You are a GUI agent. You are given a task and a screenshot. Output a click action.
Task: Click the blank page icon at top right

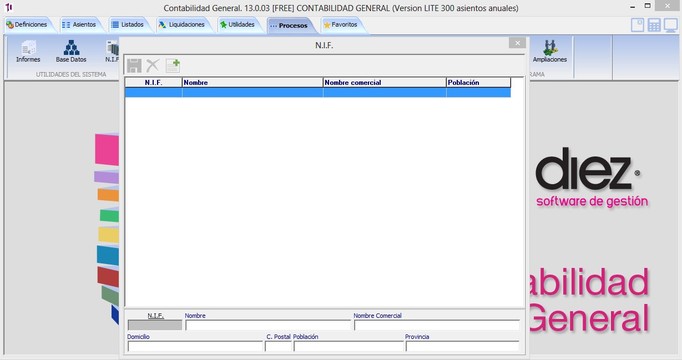click(x=637, y=25)
